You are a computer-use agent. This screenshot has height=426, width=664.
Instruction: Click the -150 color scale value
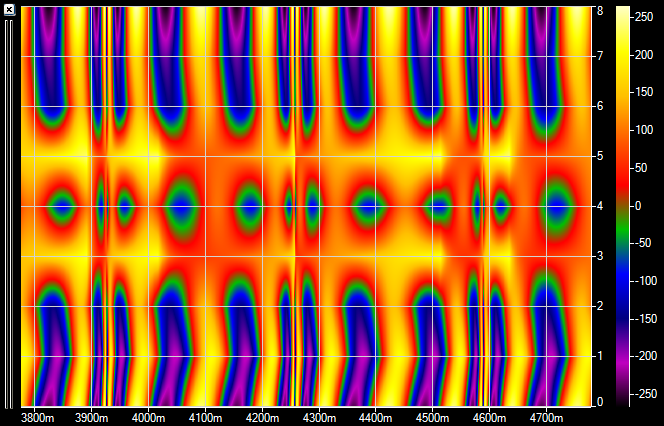click(x=646, y=319)
